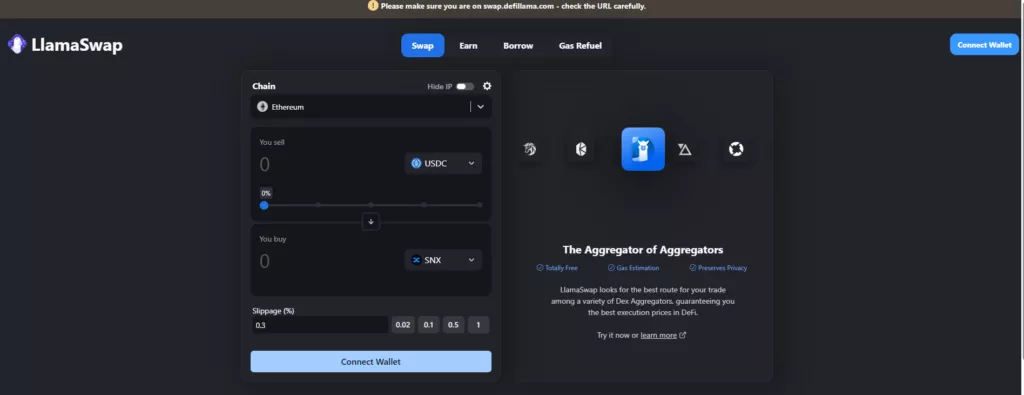Set slippage to 1
1024x395 pixels.
(478, 325)
